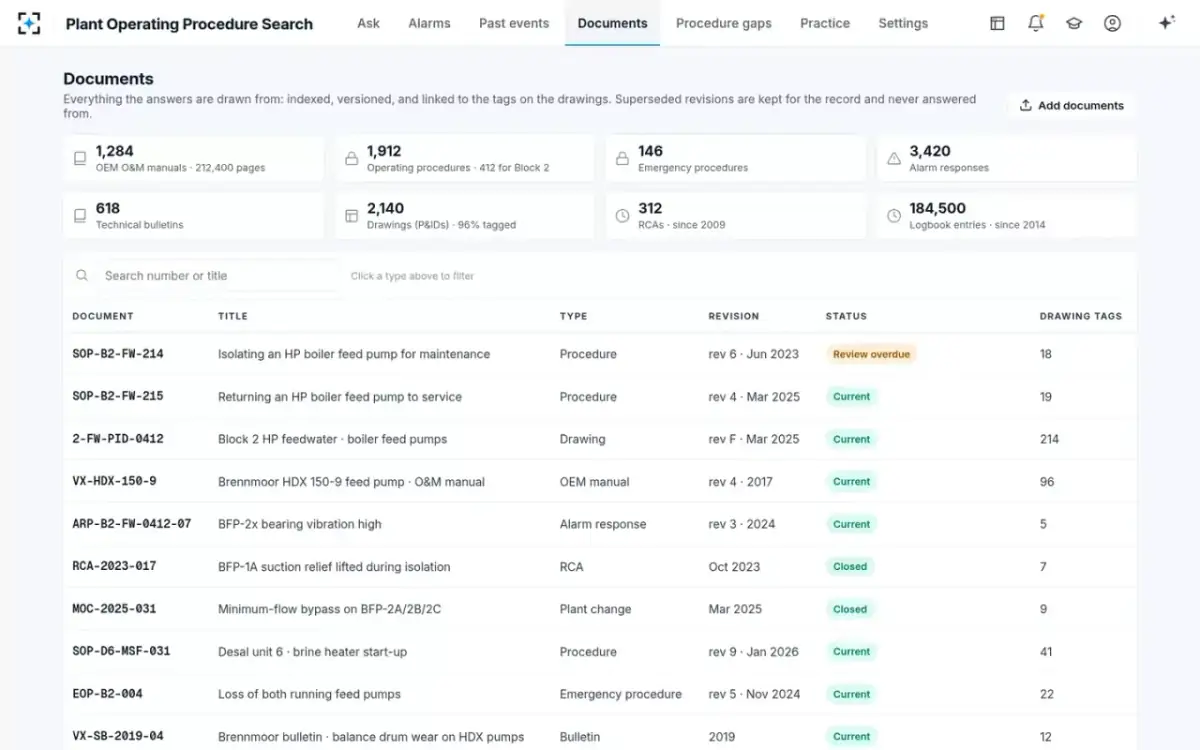Click title 'Loss of both running feed pumps'

click(x=309, y=694)
